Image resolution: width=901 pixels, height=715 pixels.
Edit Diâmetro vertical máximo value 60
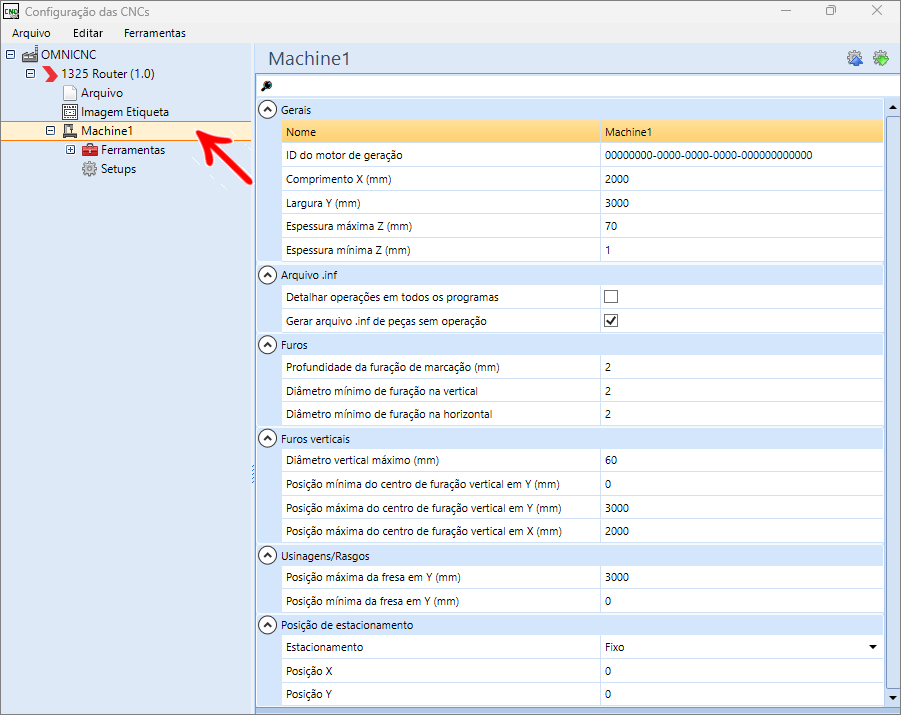coord(741,460)
